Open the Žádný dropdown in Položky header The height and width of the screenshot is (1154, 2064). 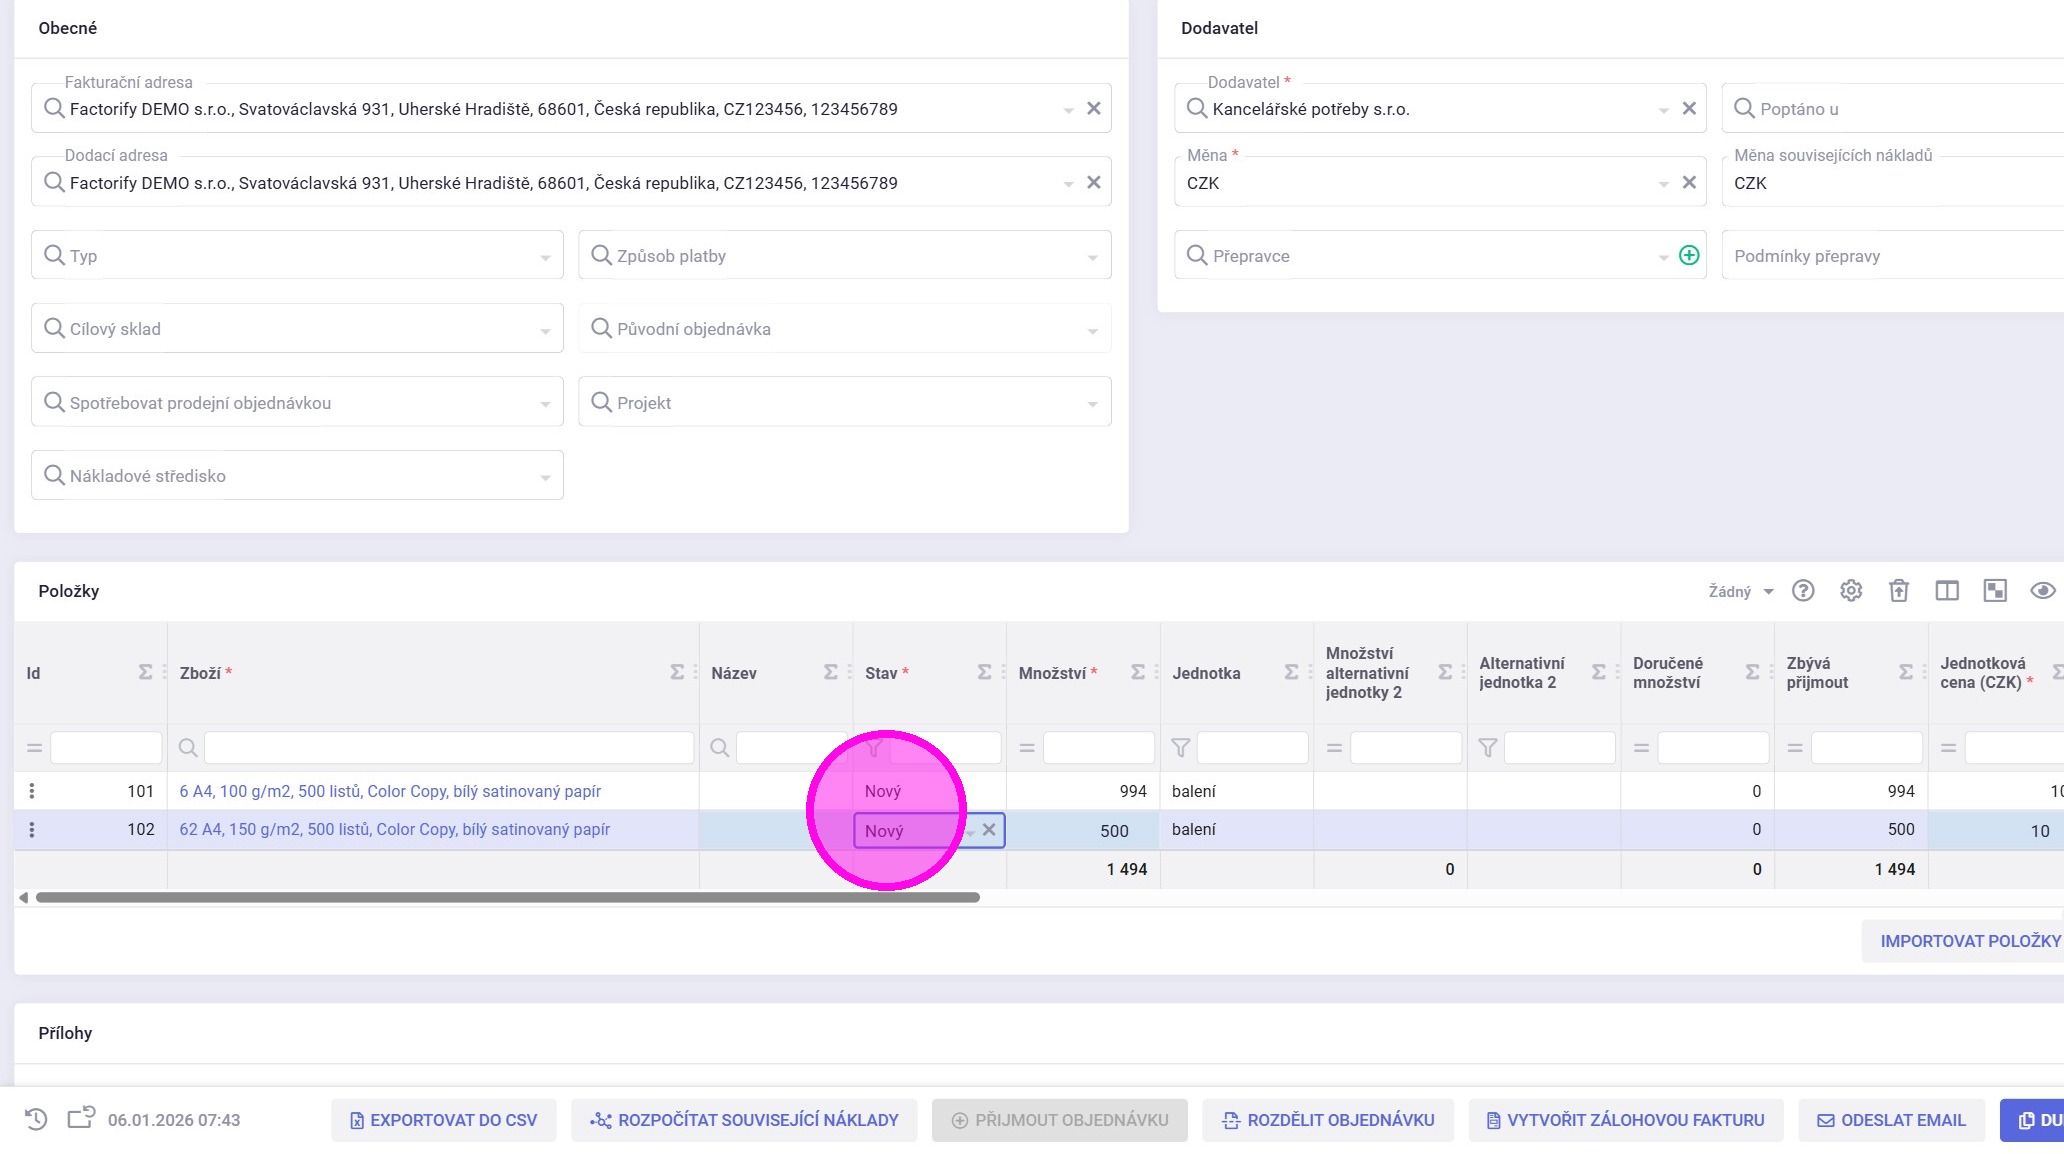pos(1740,592)
